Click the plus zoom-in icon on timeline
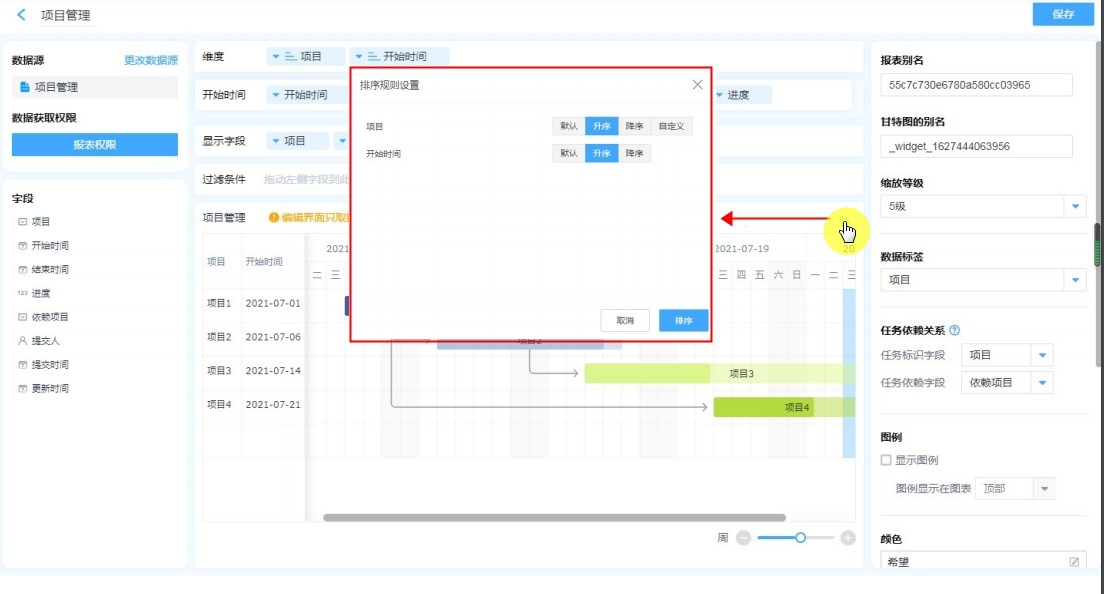 pos(848,538)
